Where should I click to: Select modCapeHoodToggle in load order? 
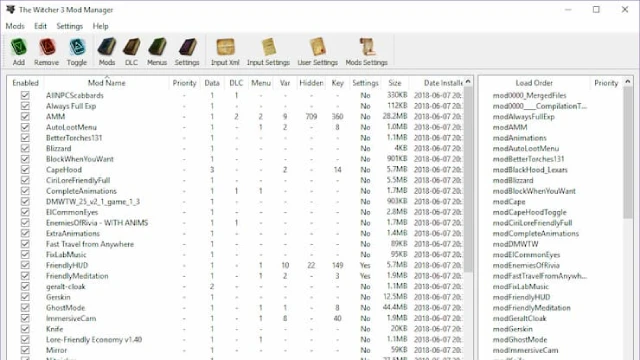[x=529, y=212]
